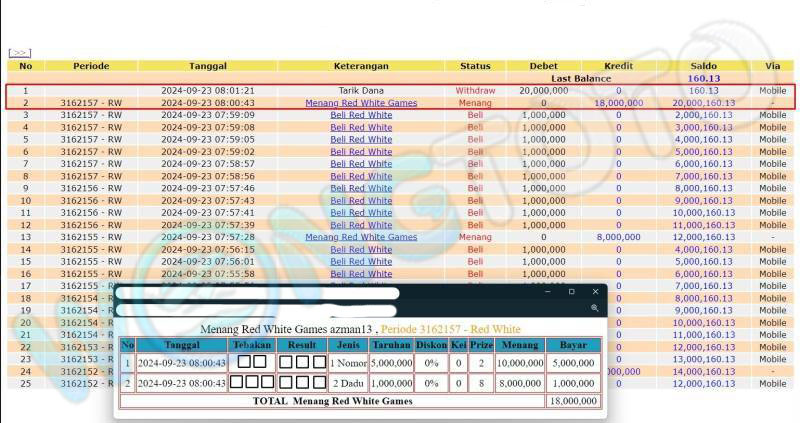Click the zoom magnifier icon in popup
The height and width of the screenshot is (423, 800).
pyautogui.click(x=595, y=308)
